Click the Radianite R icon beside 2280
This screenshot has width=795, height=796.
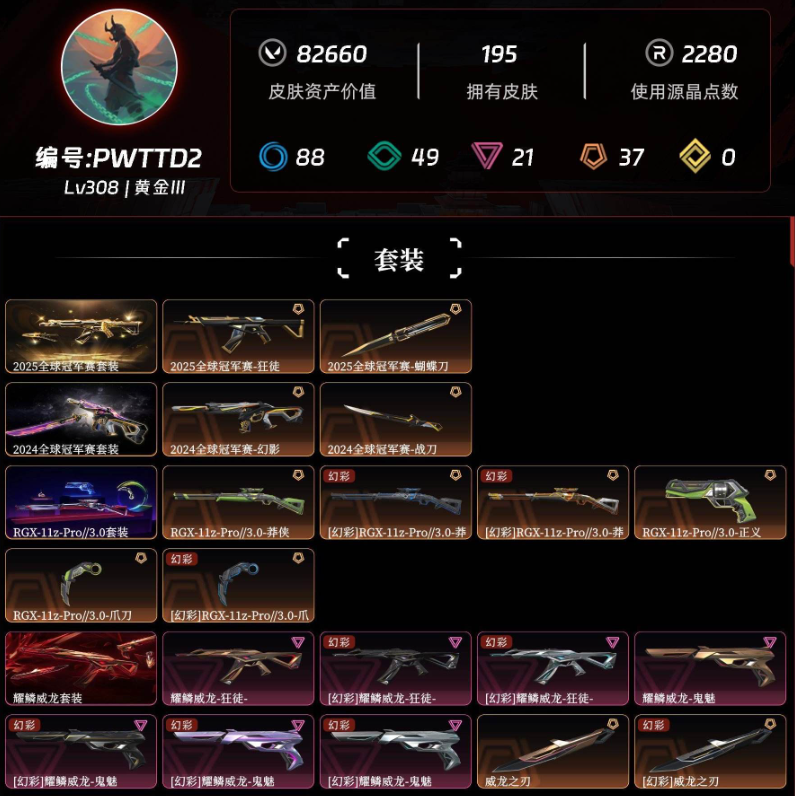659,53
